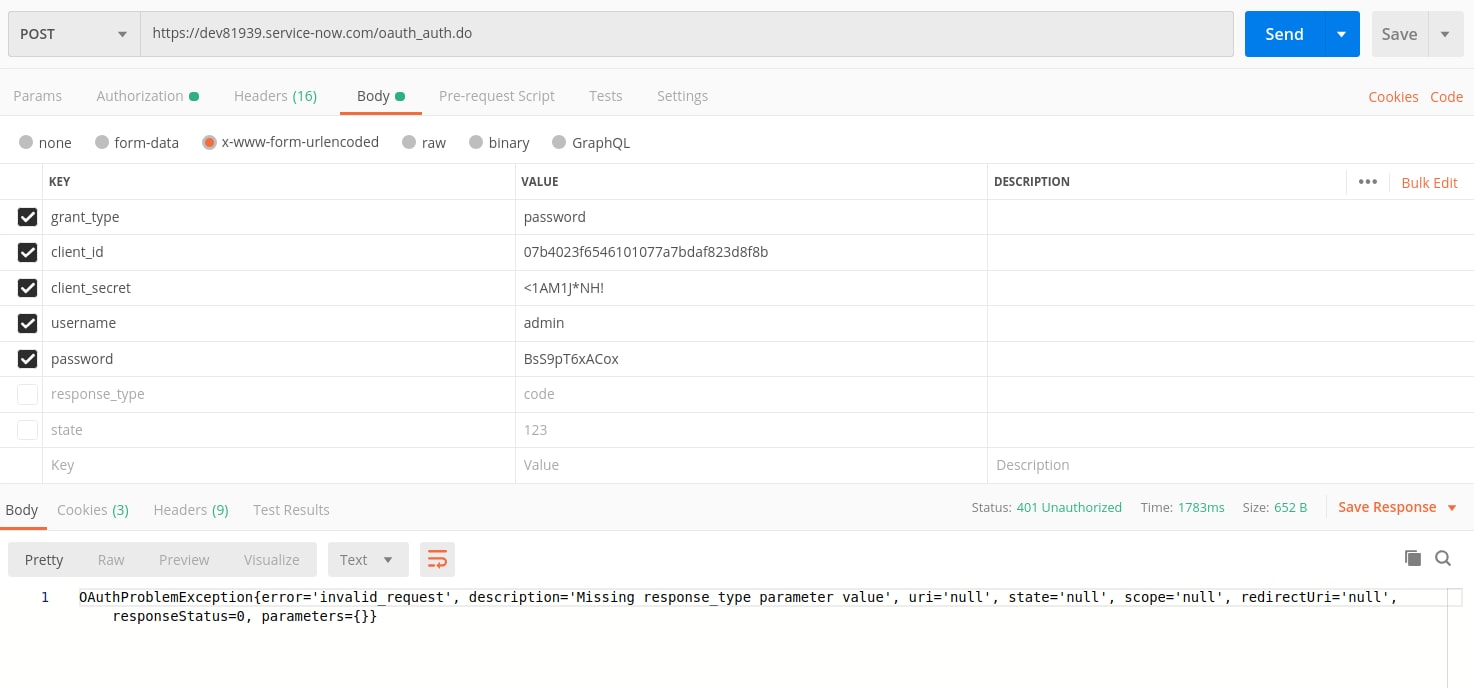Open search within the response body

1443,558
